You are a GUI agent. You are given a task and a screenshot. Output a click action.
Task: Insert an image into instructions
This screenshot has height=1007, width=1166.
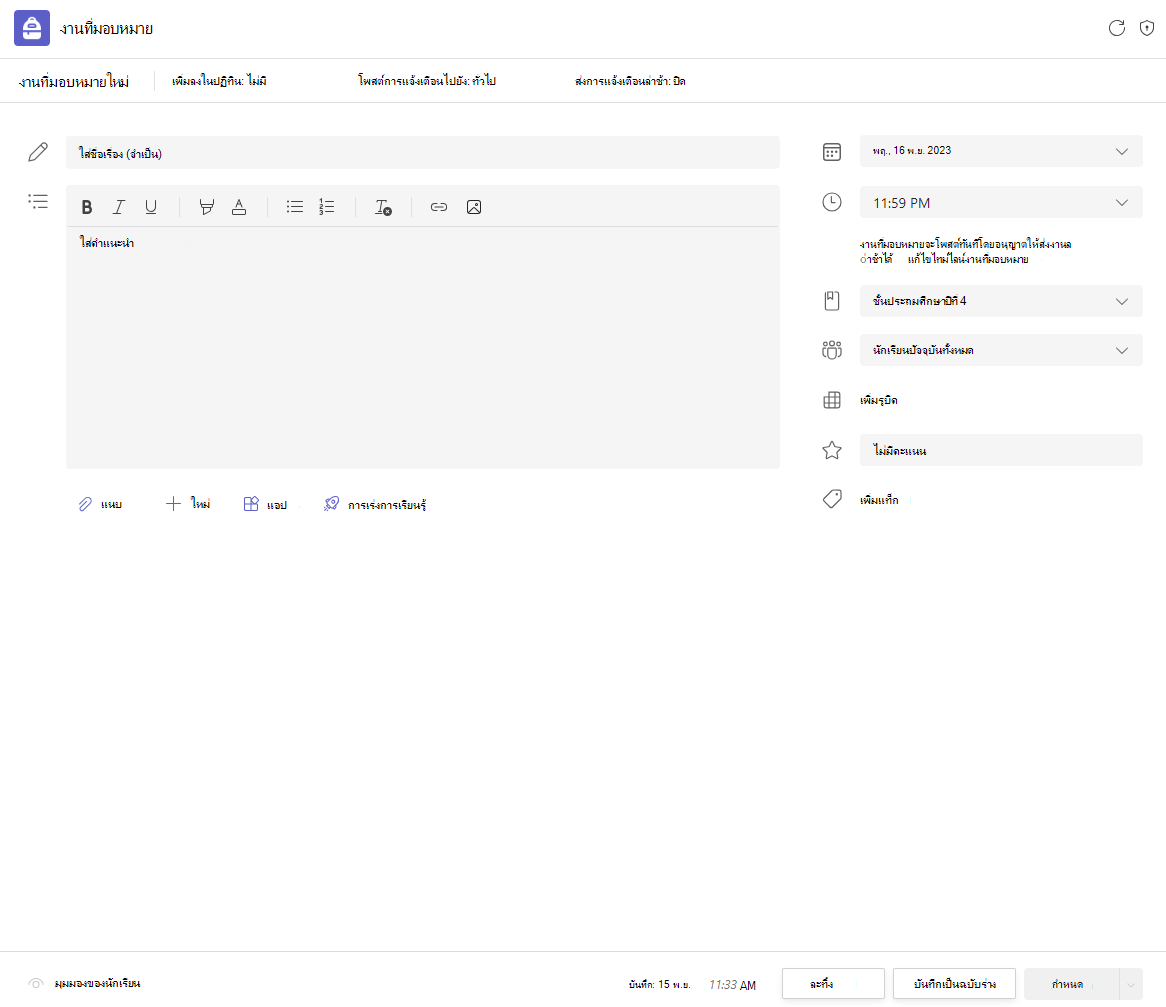[x=474, y=207]
